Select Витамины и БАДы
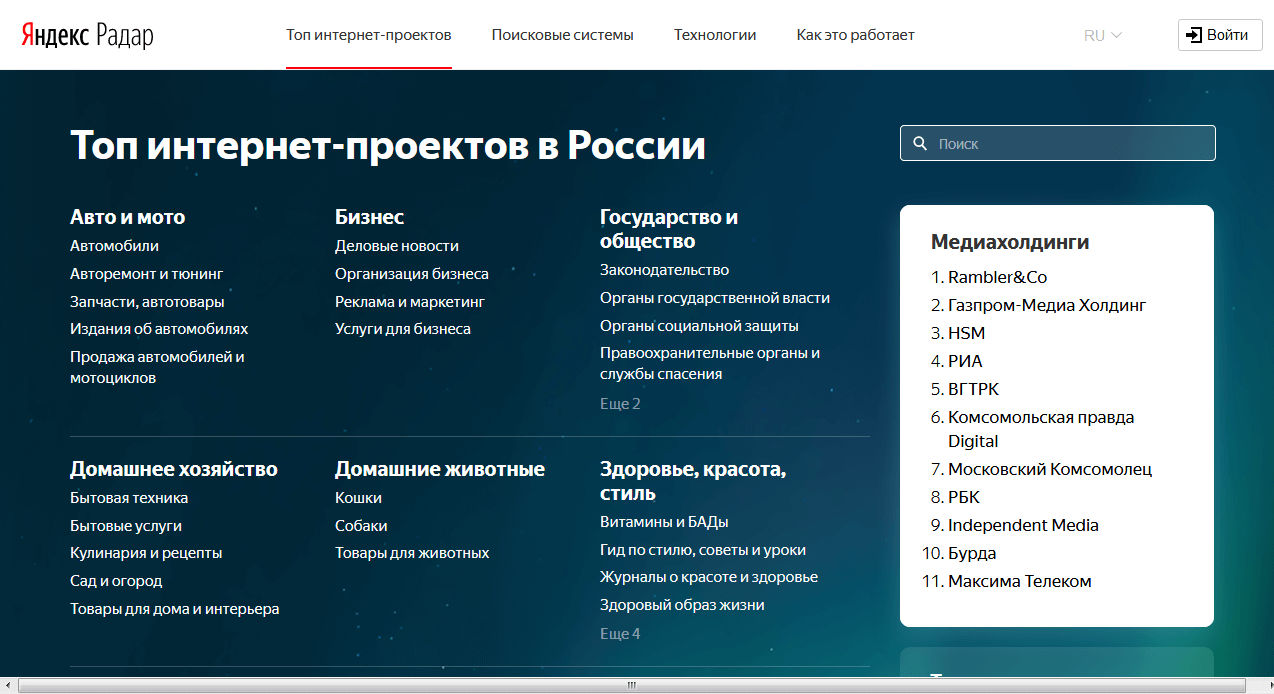The height and width of the screenshot is (694, 1274). tap(664, 522)
